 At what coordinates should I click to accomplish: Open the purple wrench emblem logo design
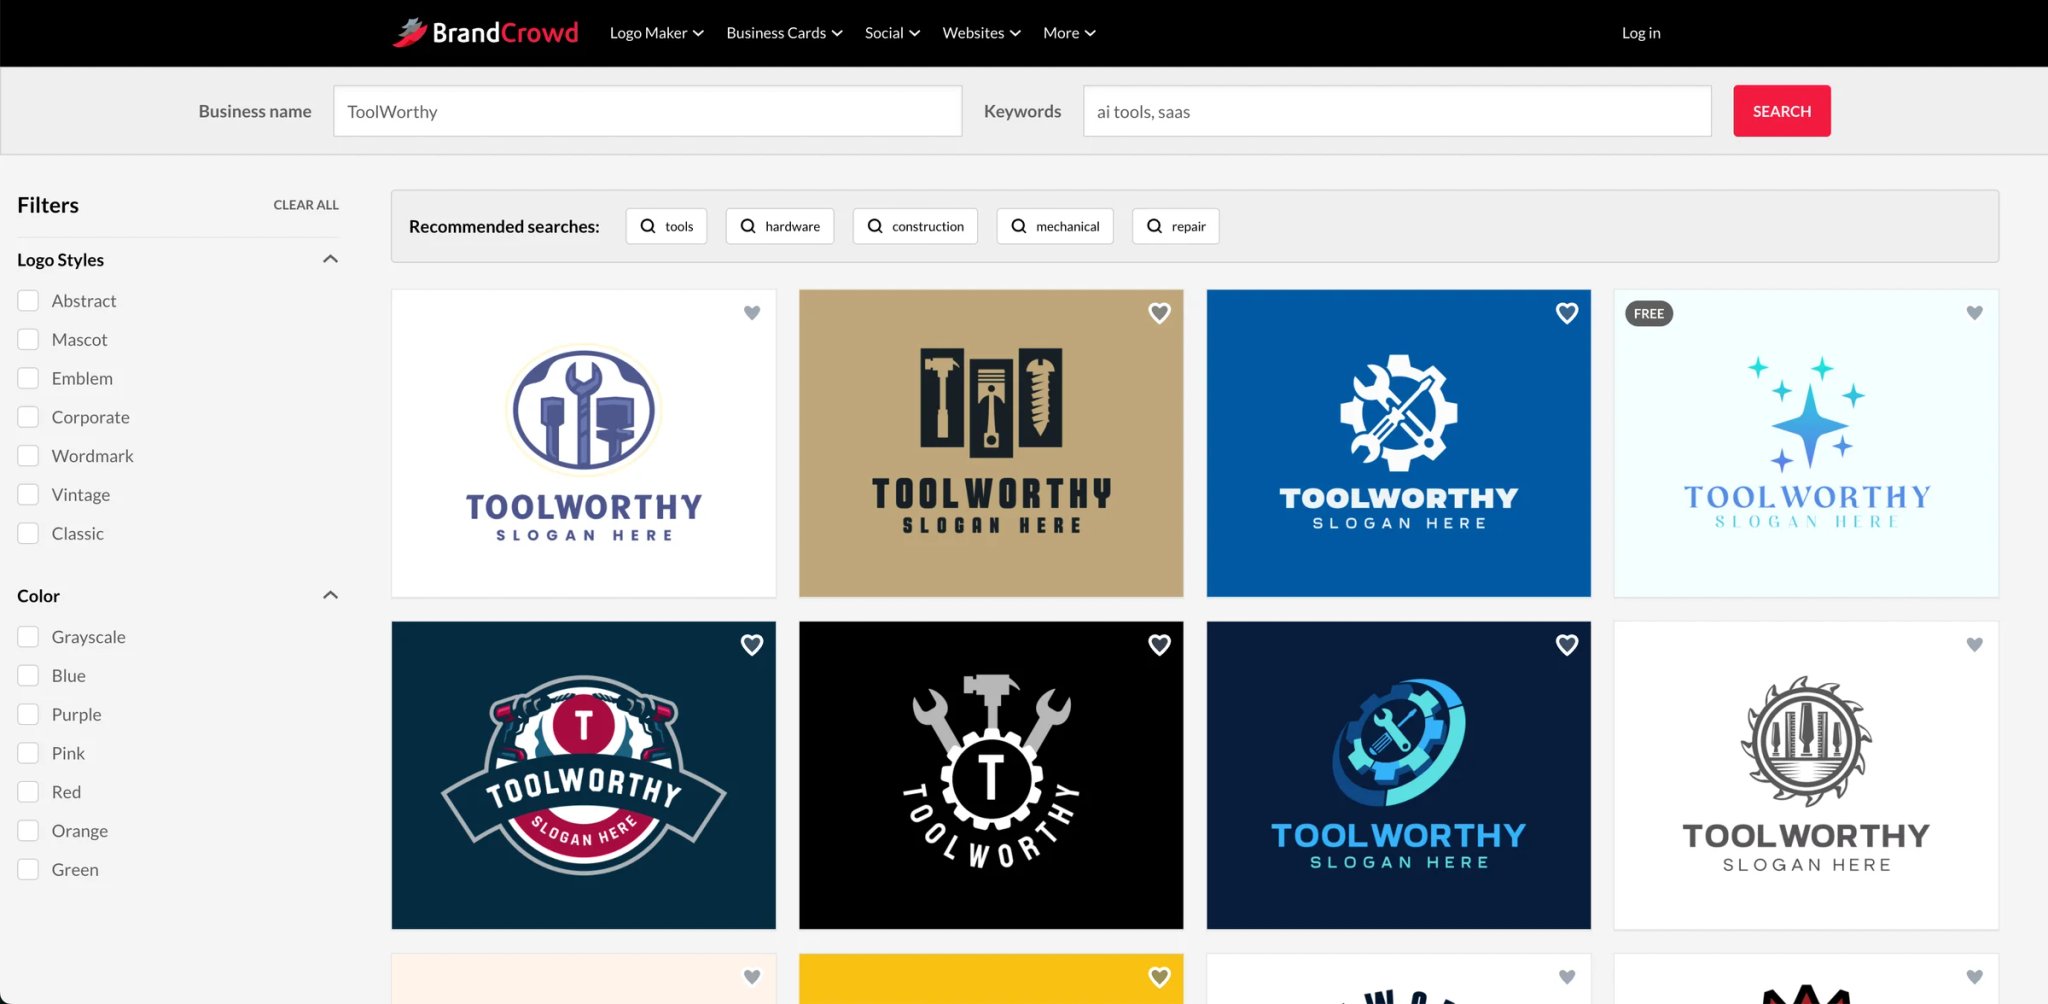583,444
